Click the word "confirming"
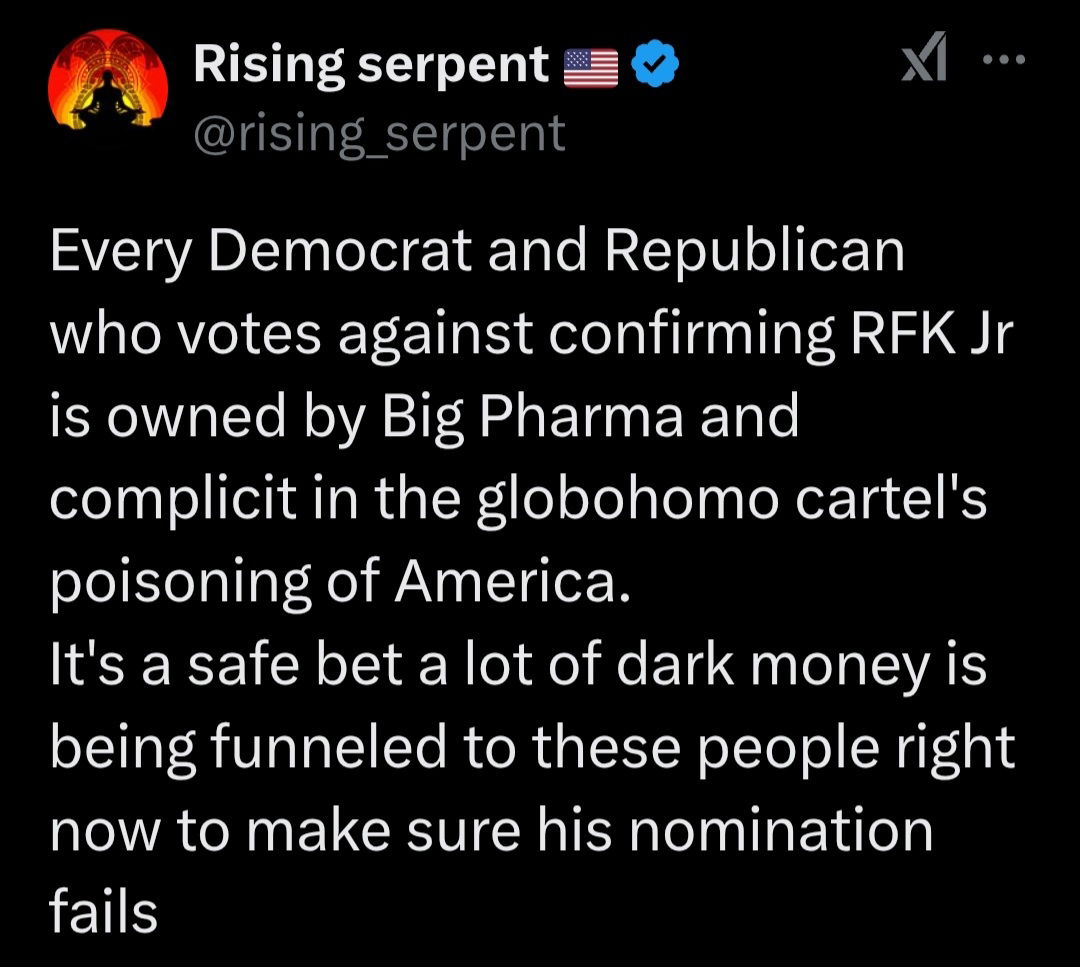Screen dimensions: 1080x967 pyautogui.click(x=691, y=333)
